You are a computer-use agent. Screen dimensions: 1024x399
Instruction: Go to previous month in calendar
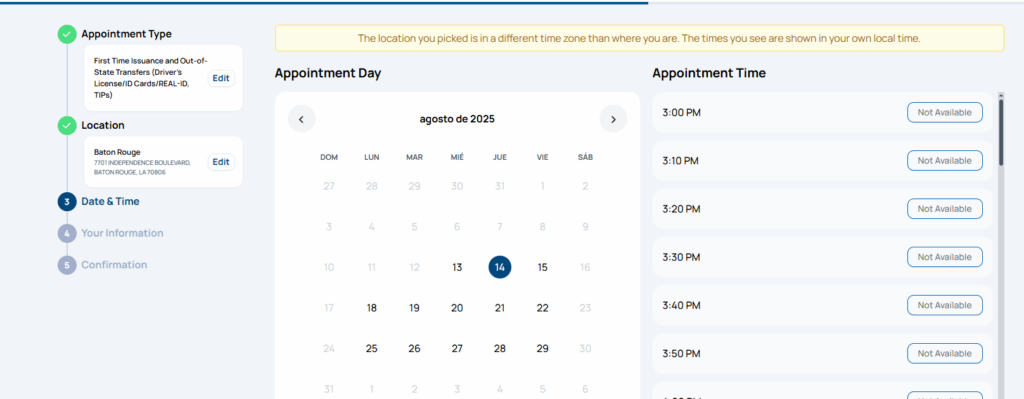(x=301, y=119)
